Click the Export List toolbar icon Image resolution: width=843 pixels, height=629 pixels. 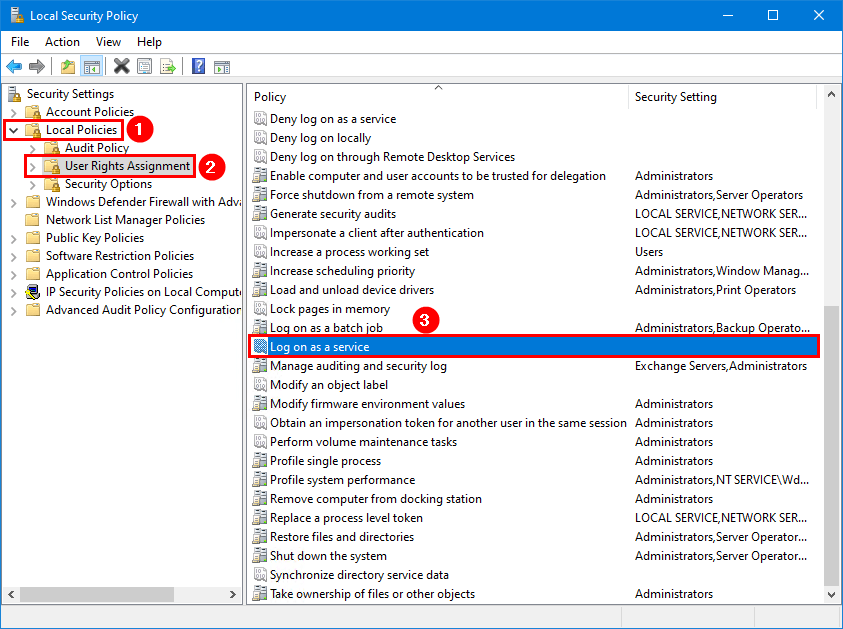[x=168, y=67]
